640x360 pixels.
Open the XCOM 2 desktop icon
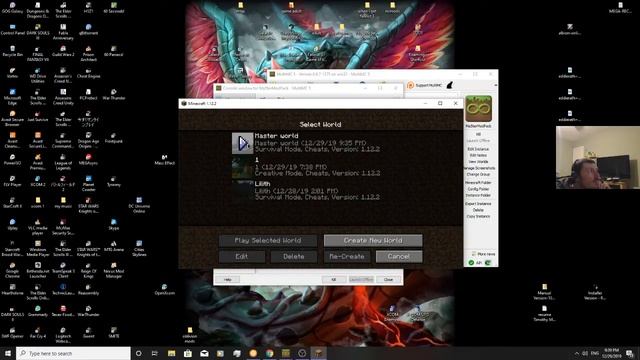click(x=38, y=181)
